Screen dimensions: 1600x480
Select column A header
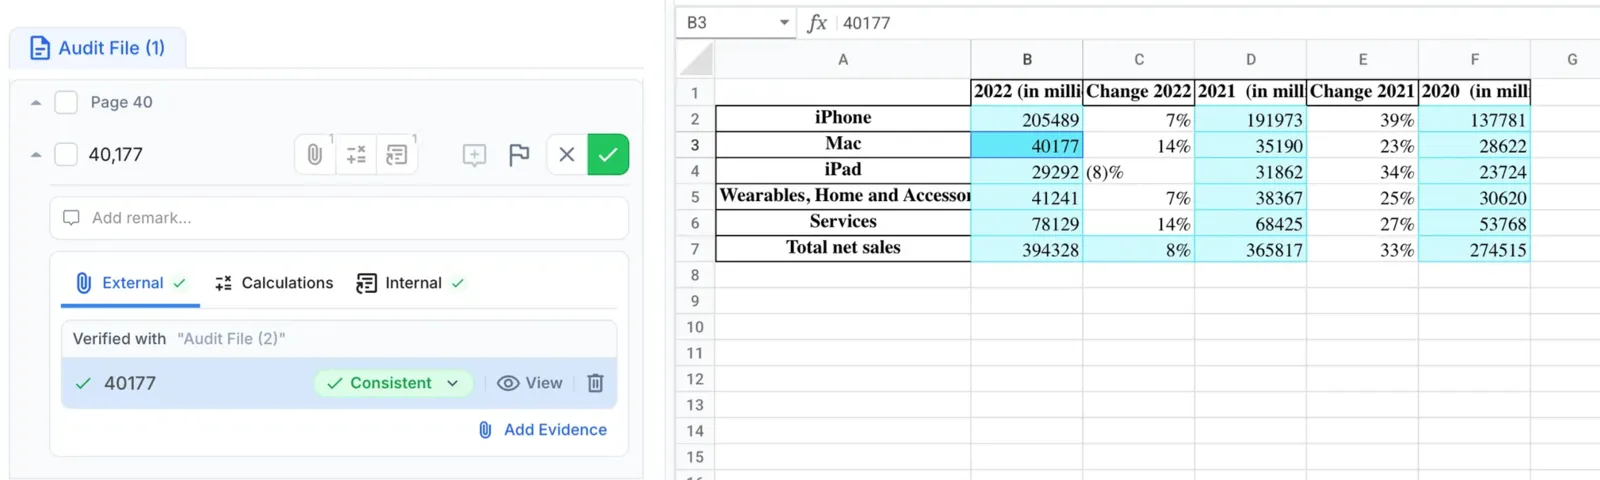(x=843, y=59)
